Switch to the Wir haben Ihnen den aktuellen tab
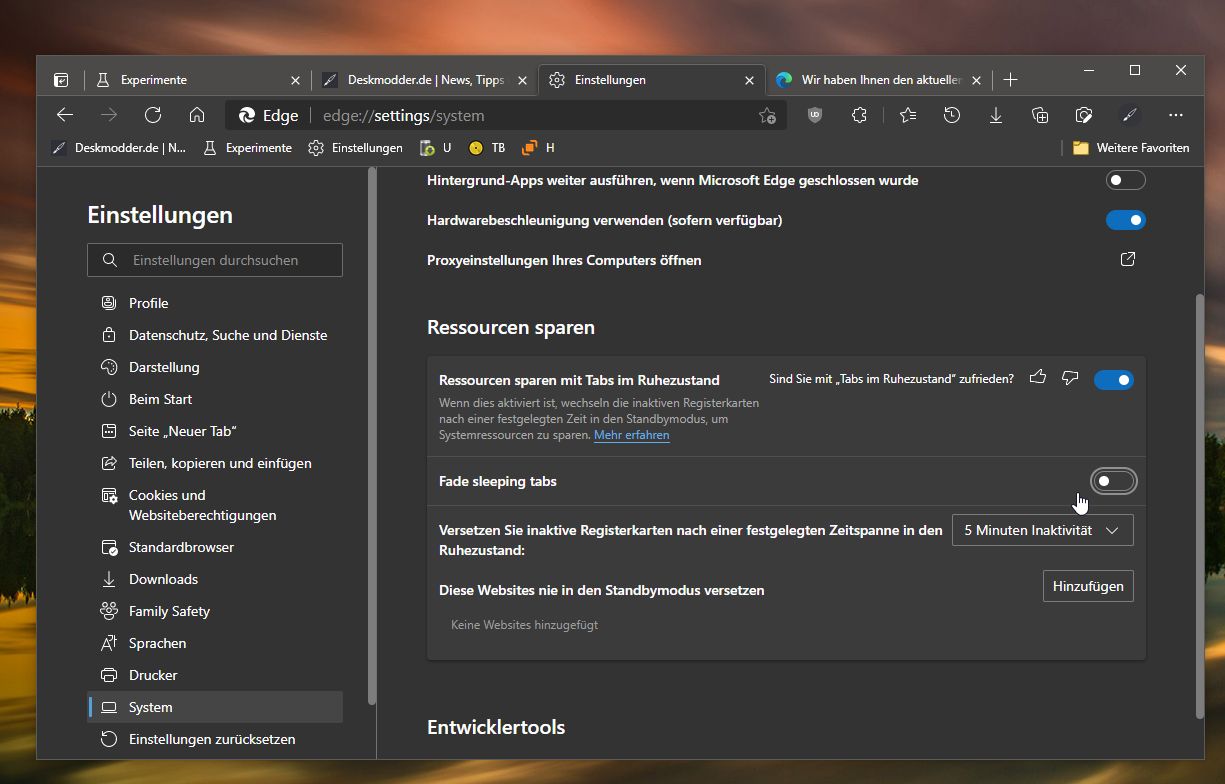Screen dimensions: 1225x784 click(879, 80)
